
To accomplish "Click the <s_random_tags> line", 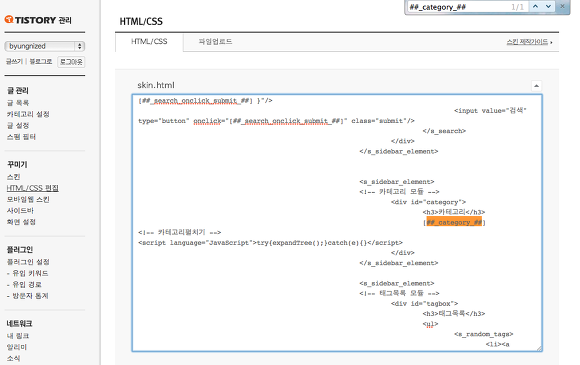I will pyautogui.click(x=484, y=334).
